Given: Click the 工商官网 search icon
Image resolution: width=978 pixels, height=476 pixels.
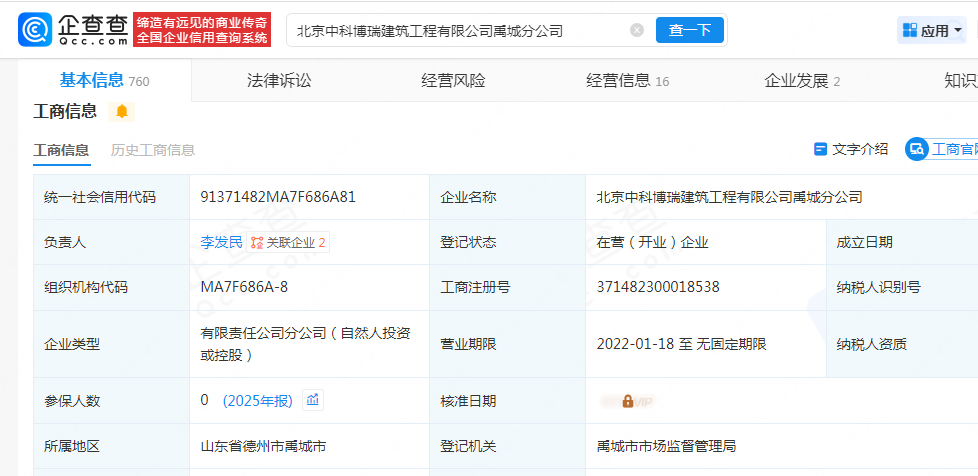Looking at the screenshot, I should point(917,149).
